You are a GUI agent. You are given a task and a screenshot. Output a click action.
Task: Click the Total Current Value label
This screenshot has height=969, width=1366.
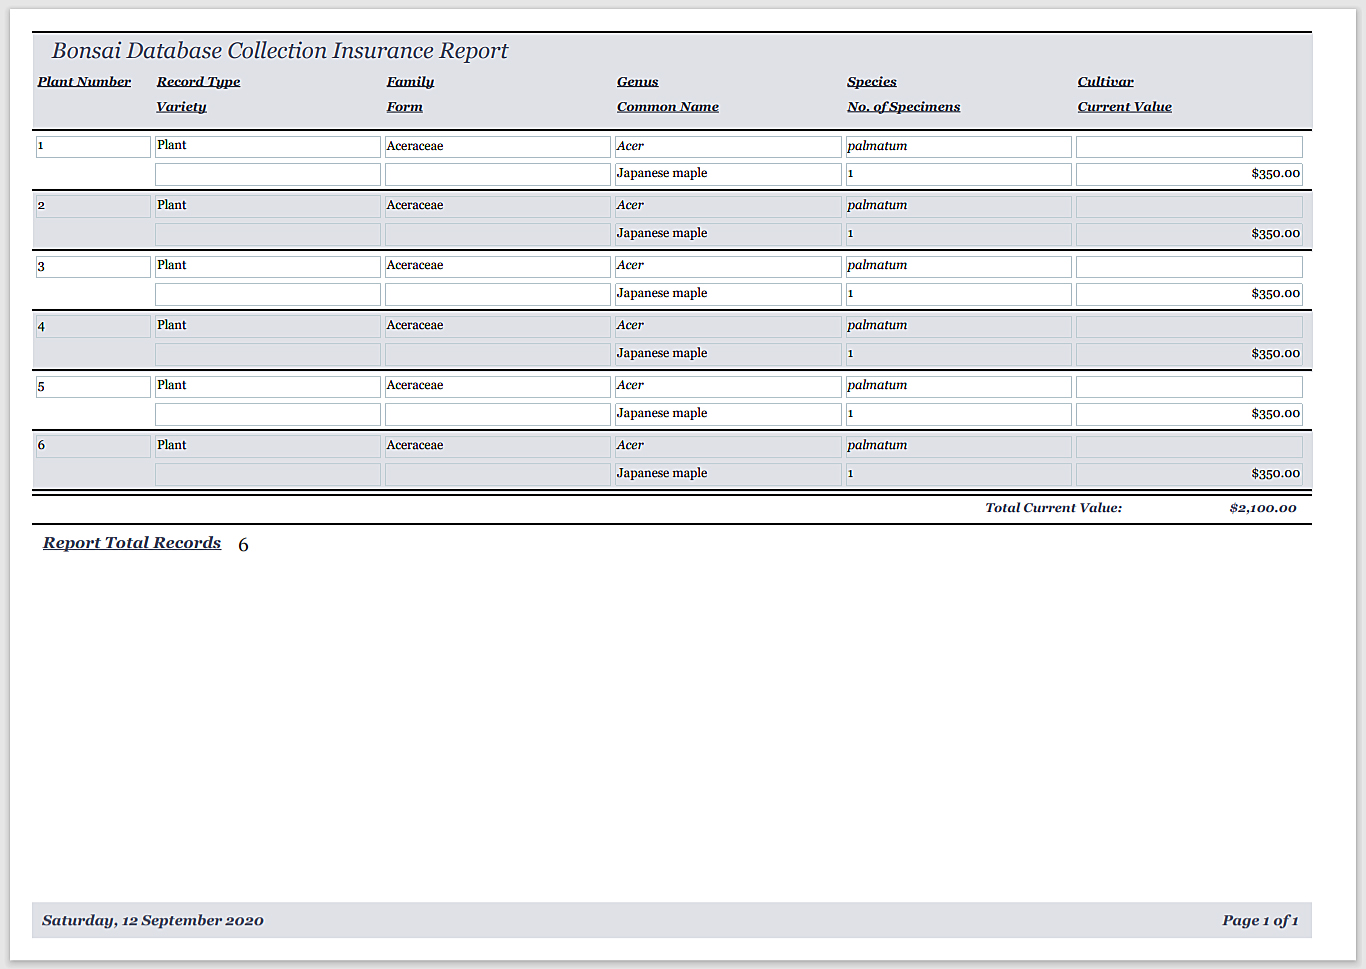coord(1053,508)
